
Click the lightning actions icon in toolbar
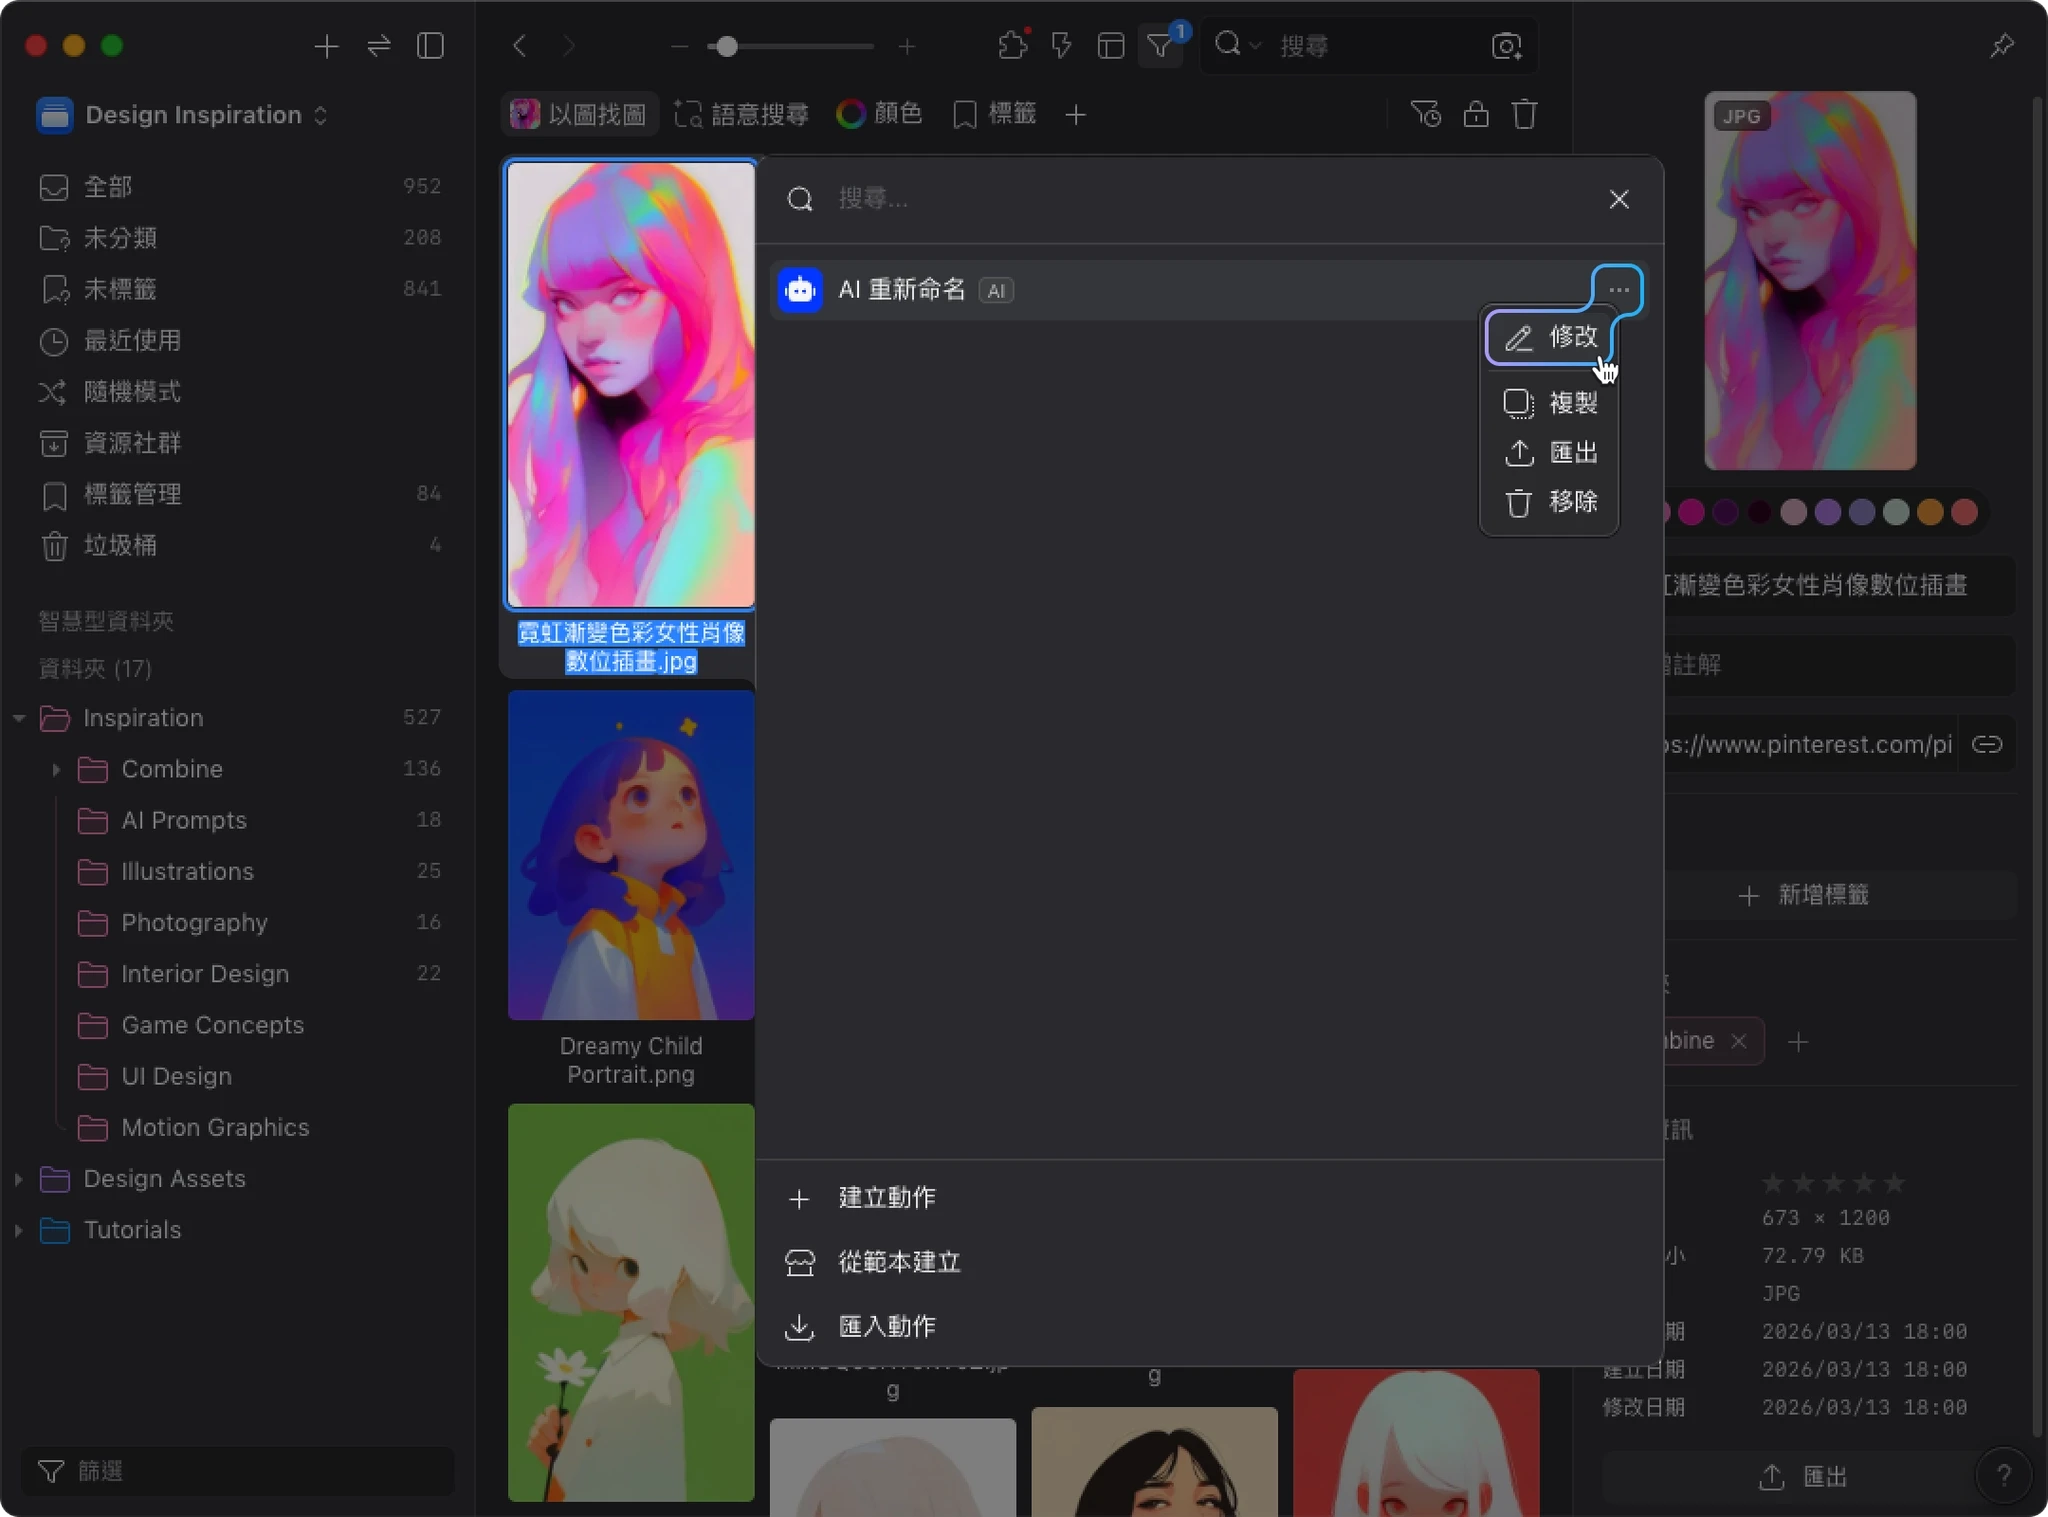[1061, 46]
